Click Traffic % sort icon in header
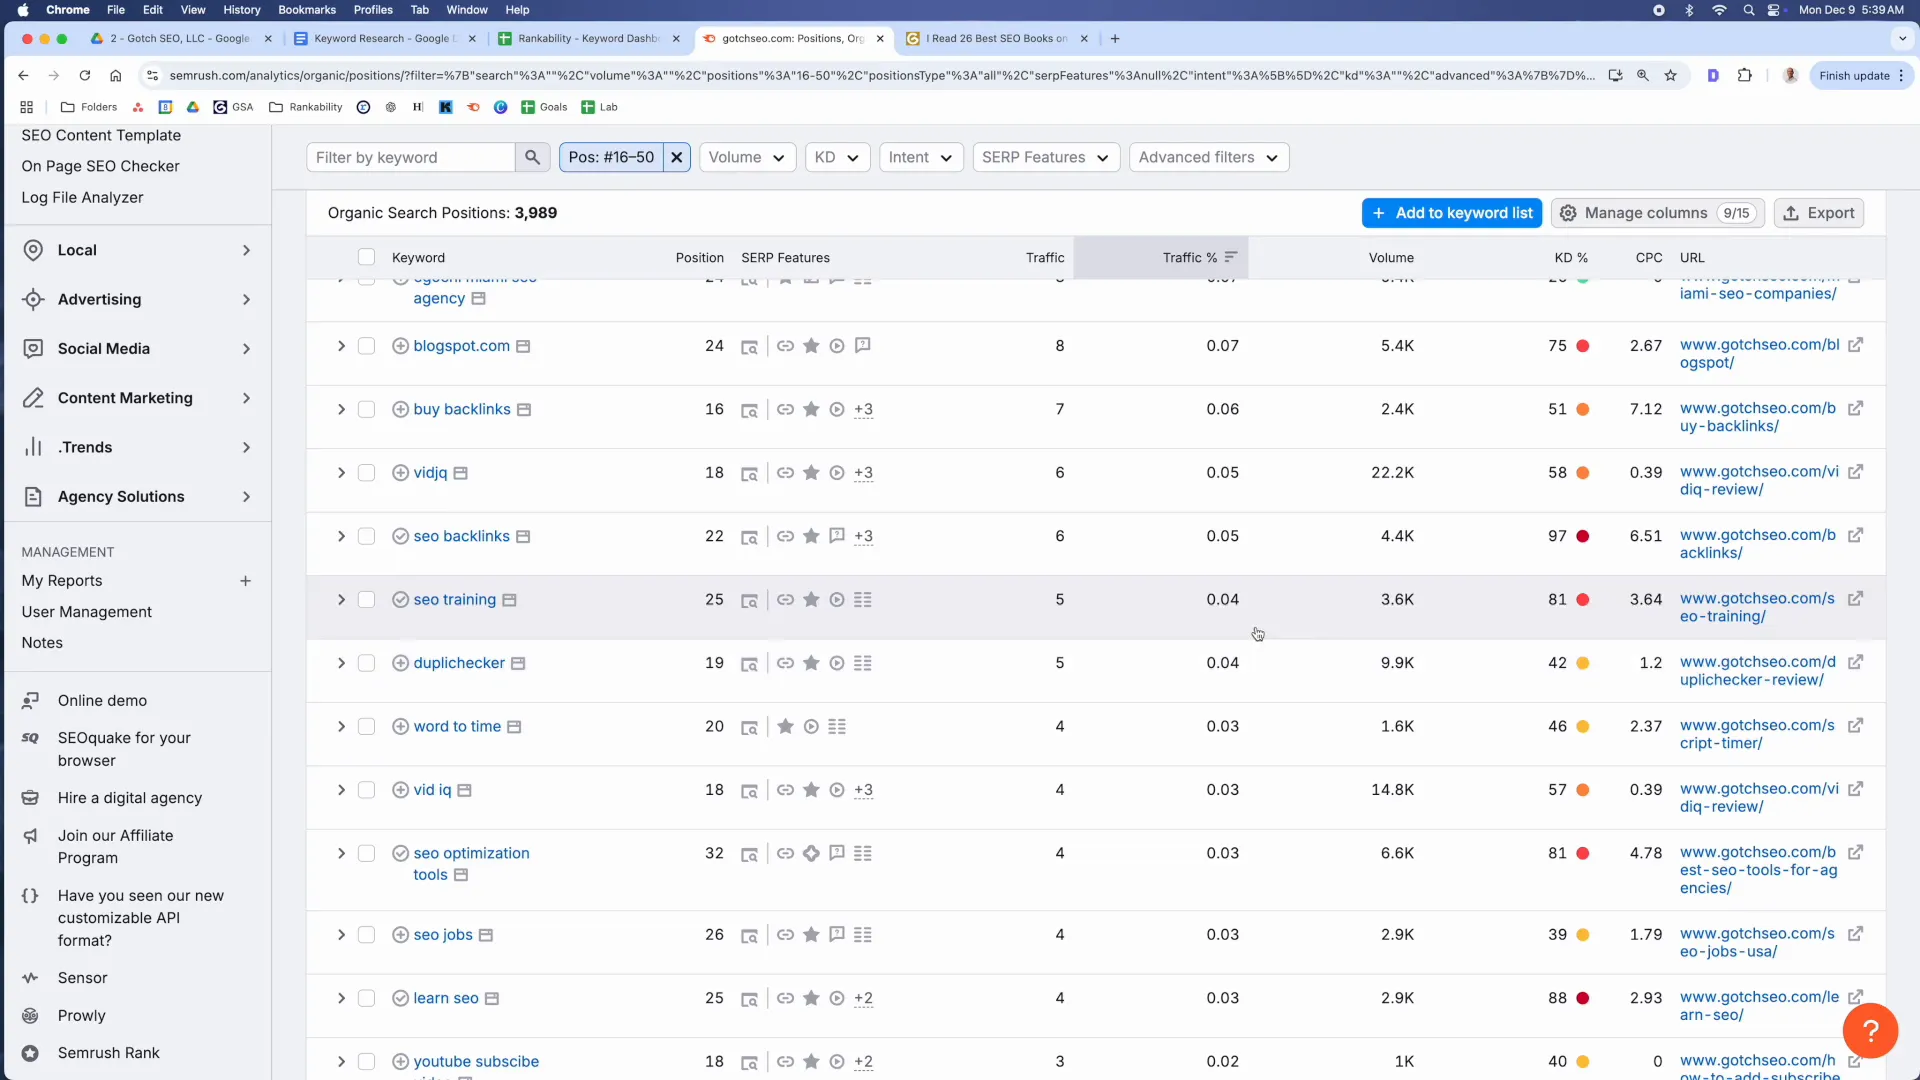1920x1080 pixels. coord(1231,257)
